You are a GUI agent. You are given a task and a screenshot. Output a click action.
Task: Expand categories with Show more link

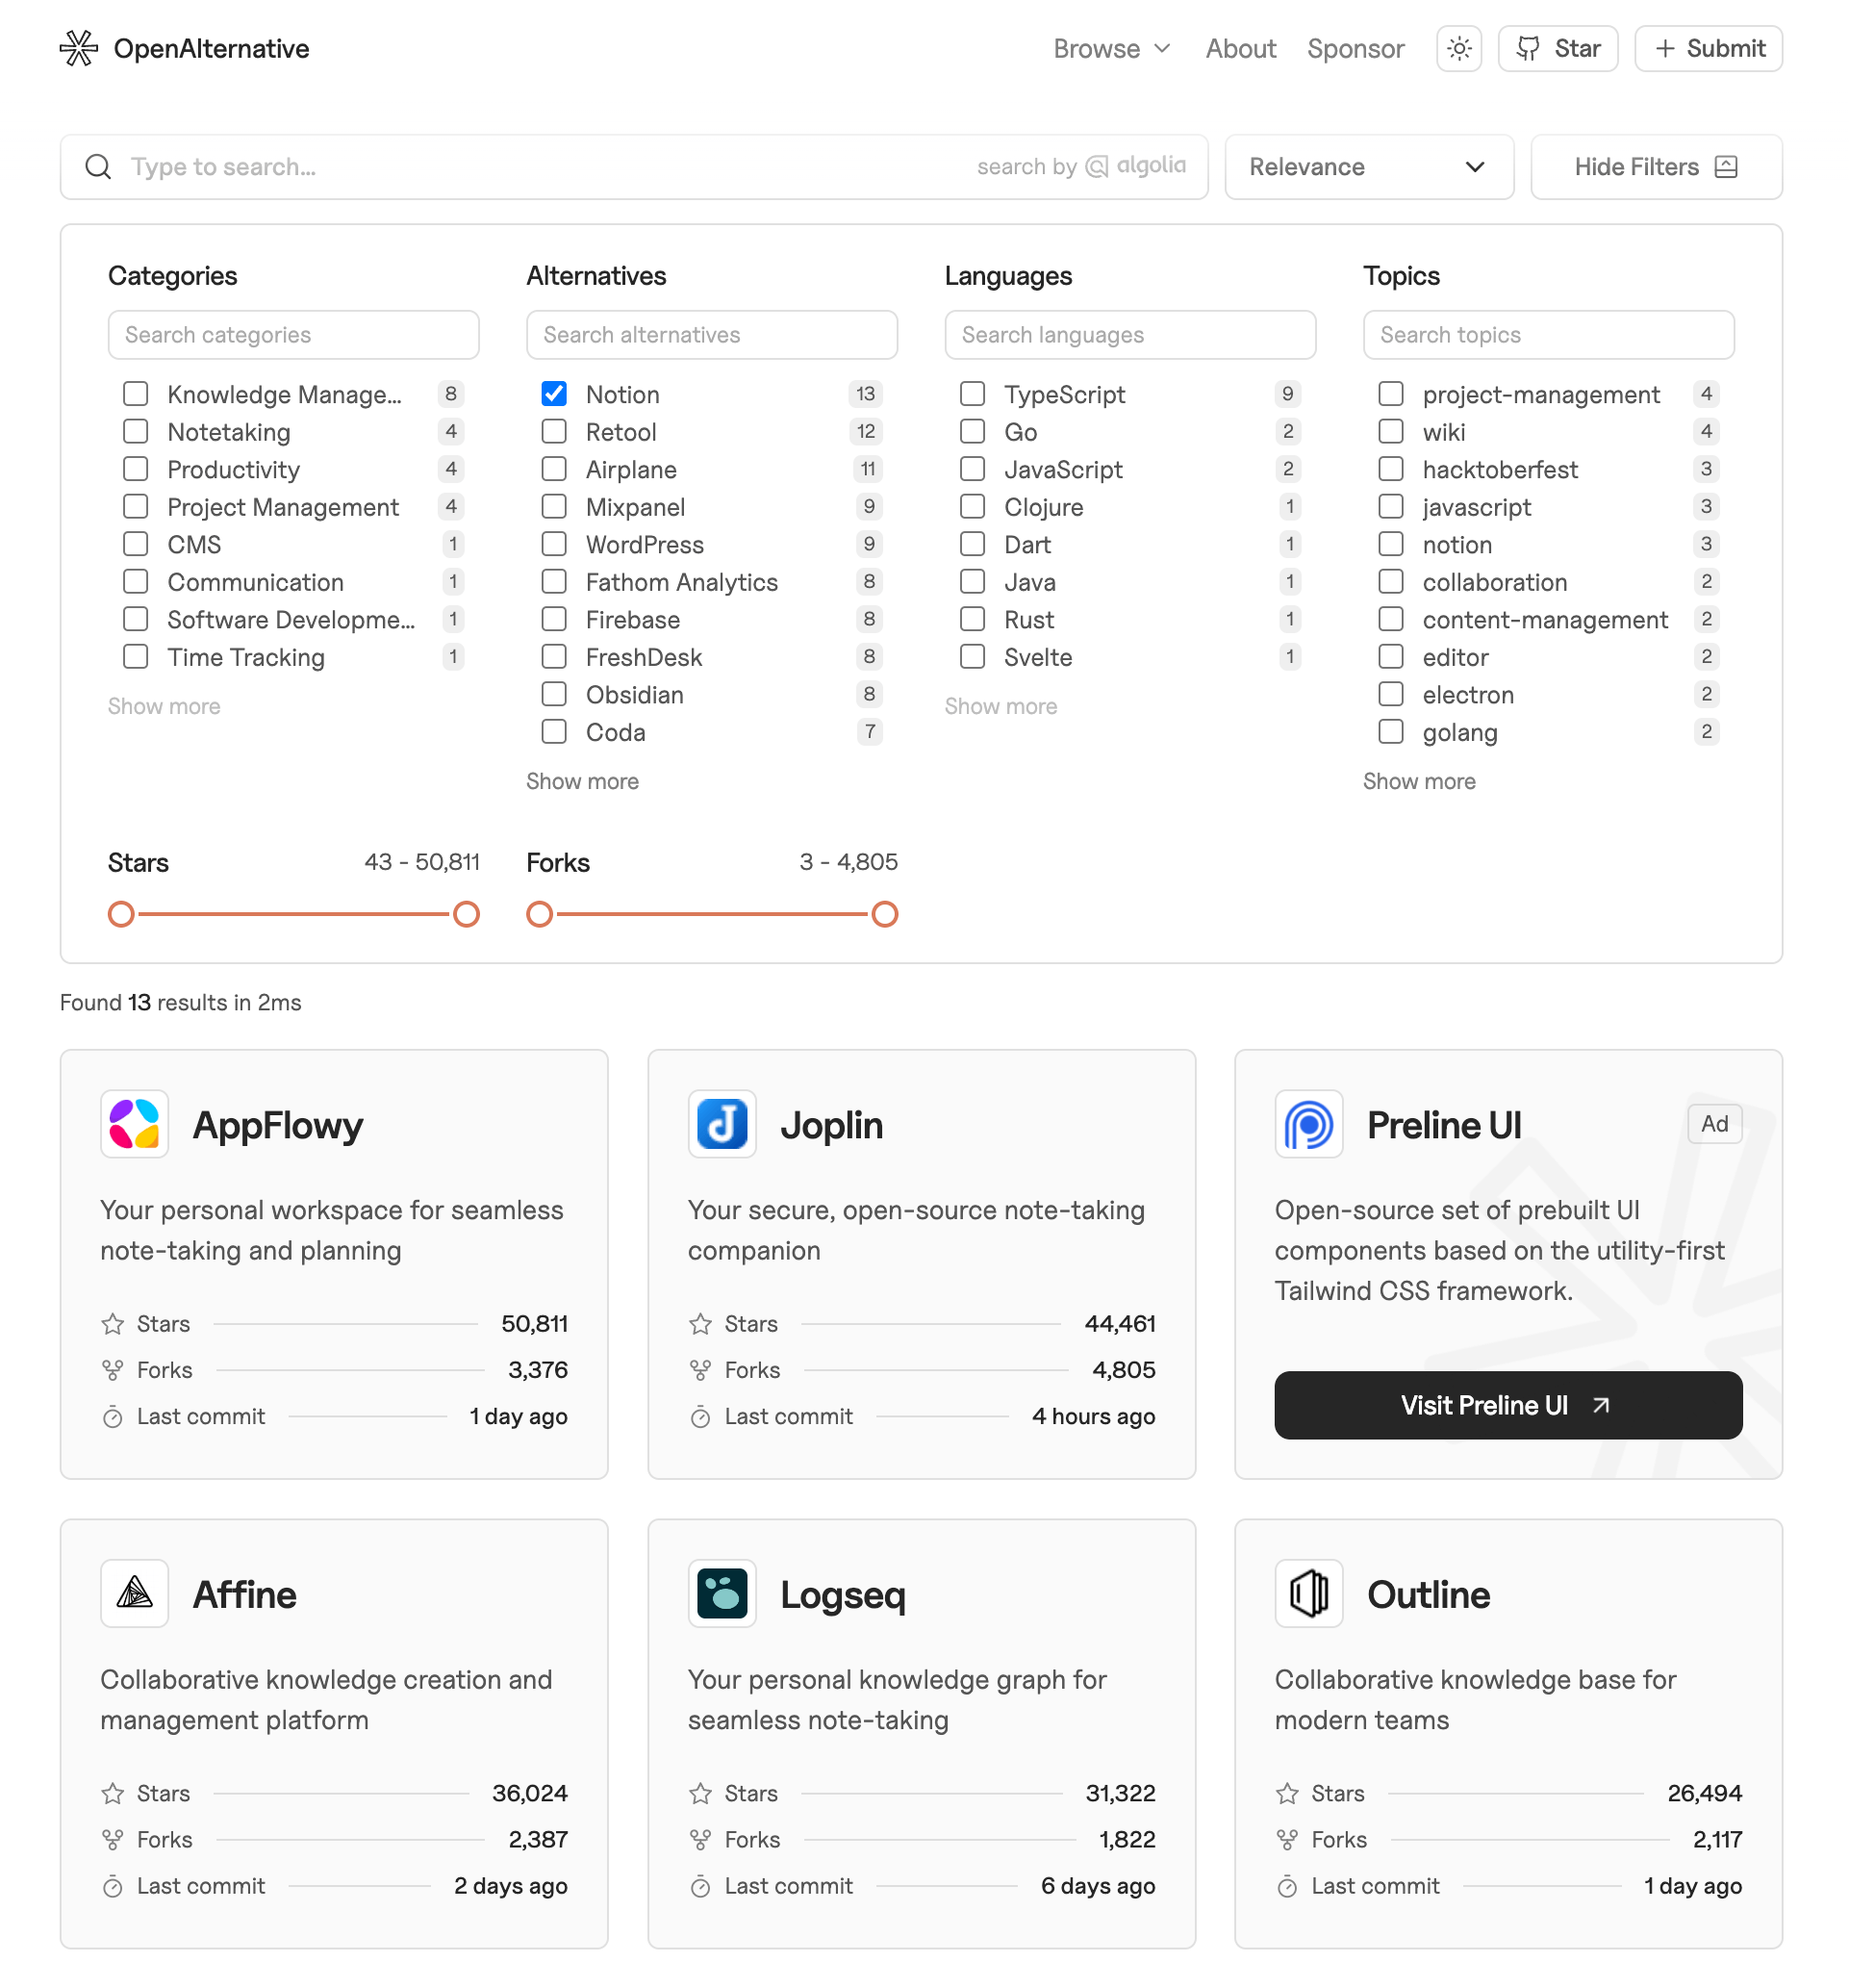click(x=164, y=705)
